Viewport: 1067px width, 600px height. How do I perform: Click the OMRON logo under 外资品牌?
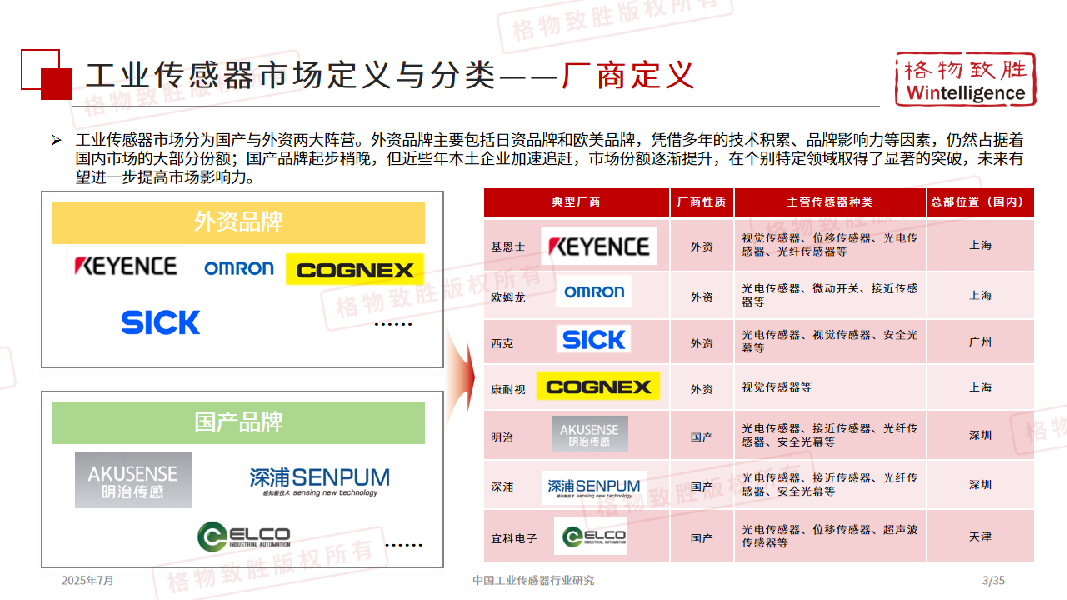pos(239,268)
